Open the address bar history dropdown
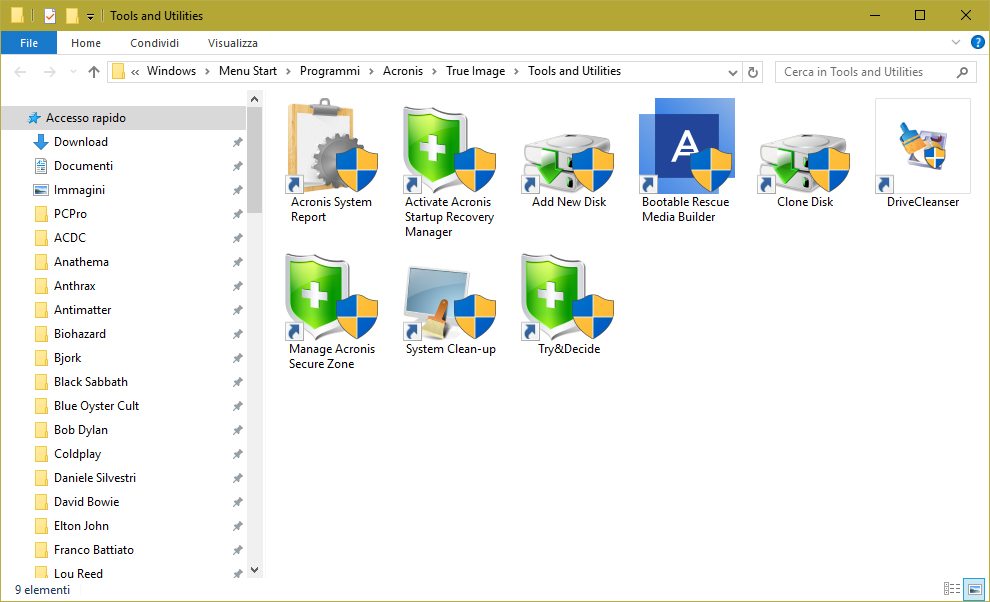This screenshot has height=602, width=990. [731, 72]
